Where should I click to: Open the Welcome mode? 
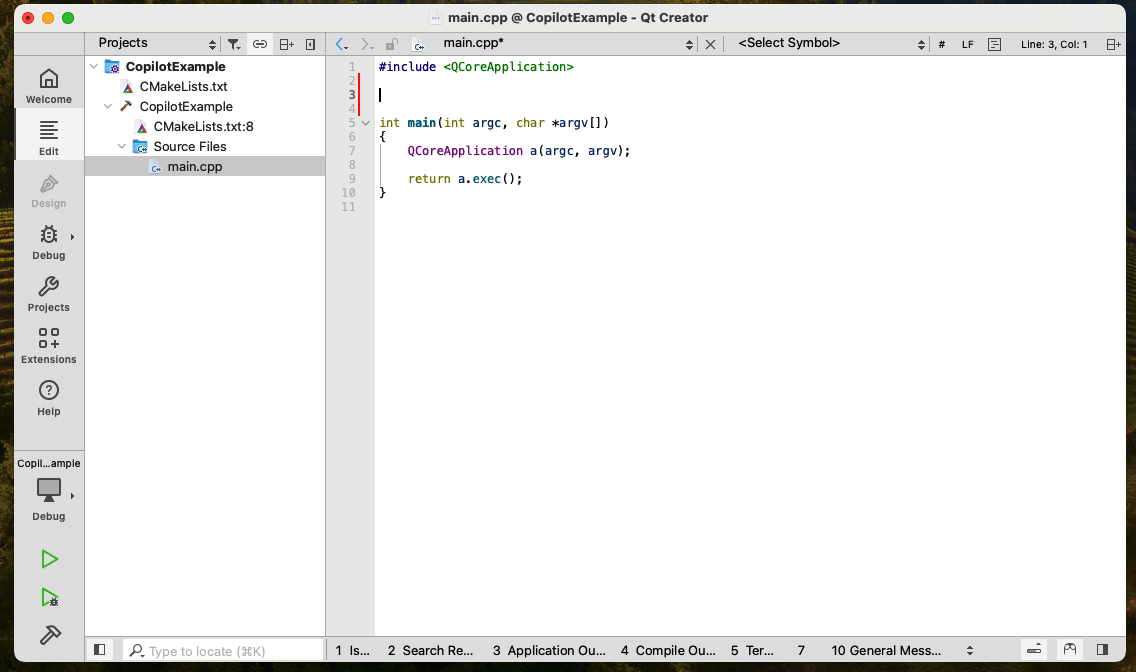coord(49,86)
